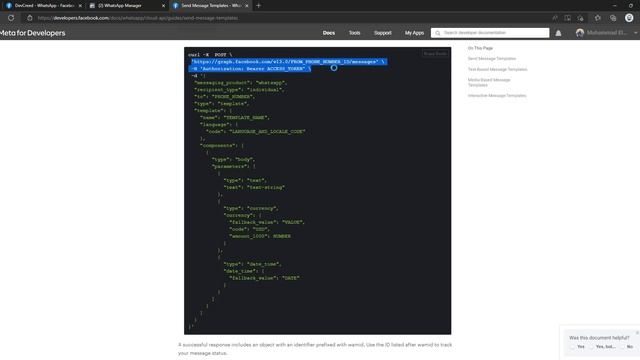This screenshot has height=360, width=640.
Task: Click the add to favorites star icon
Action: [580, 18]
